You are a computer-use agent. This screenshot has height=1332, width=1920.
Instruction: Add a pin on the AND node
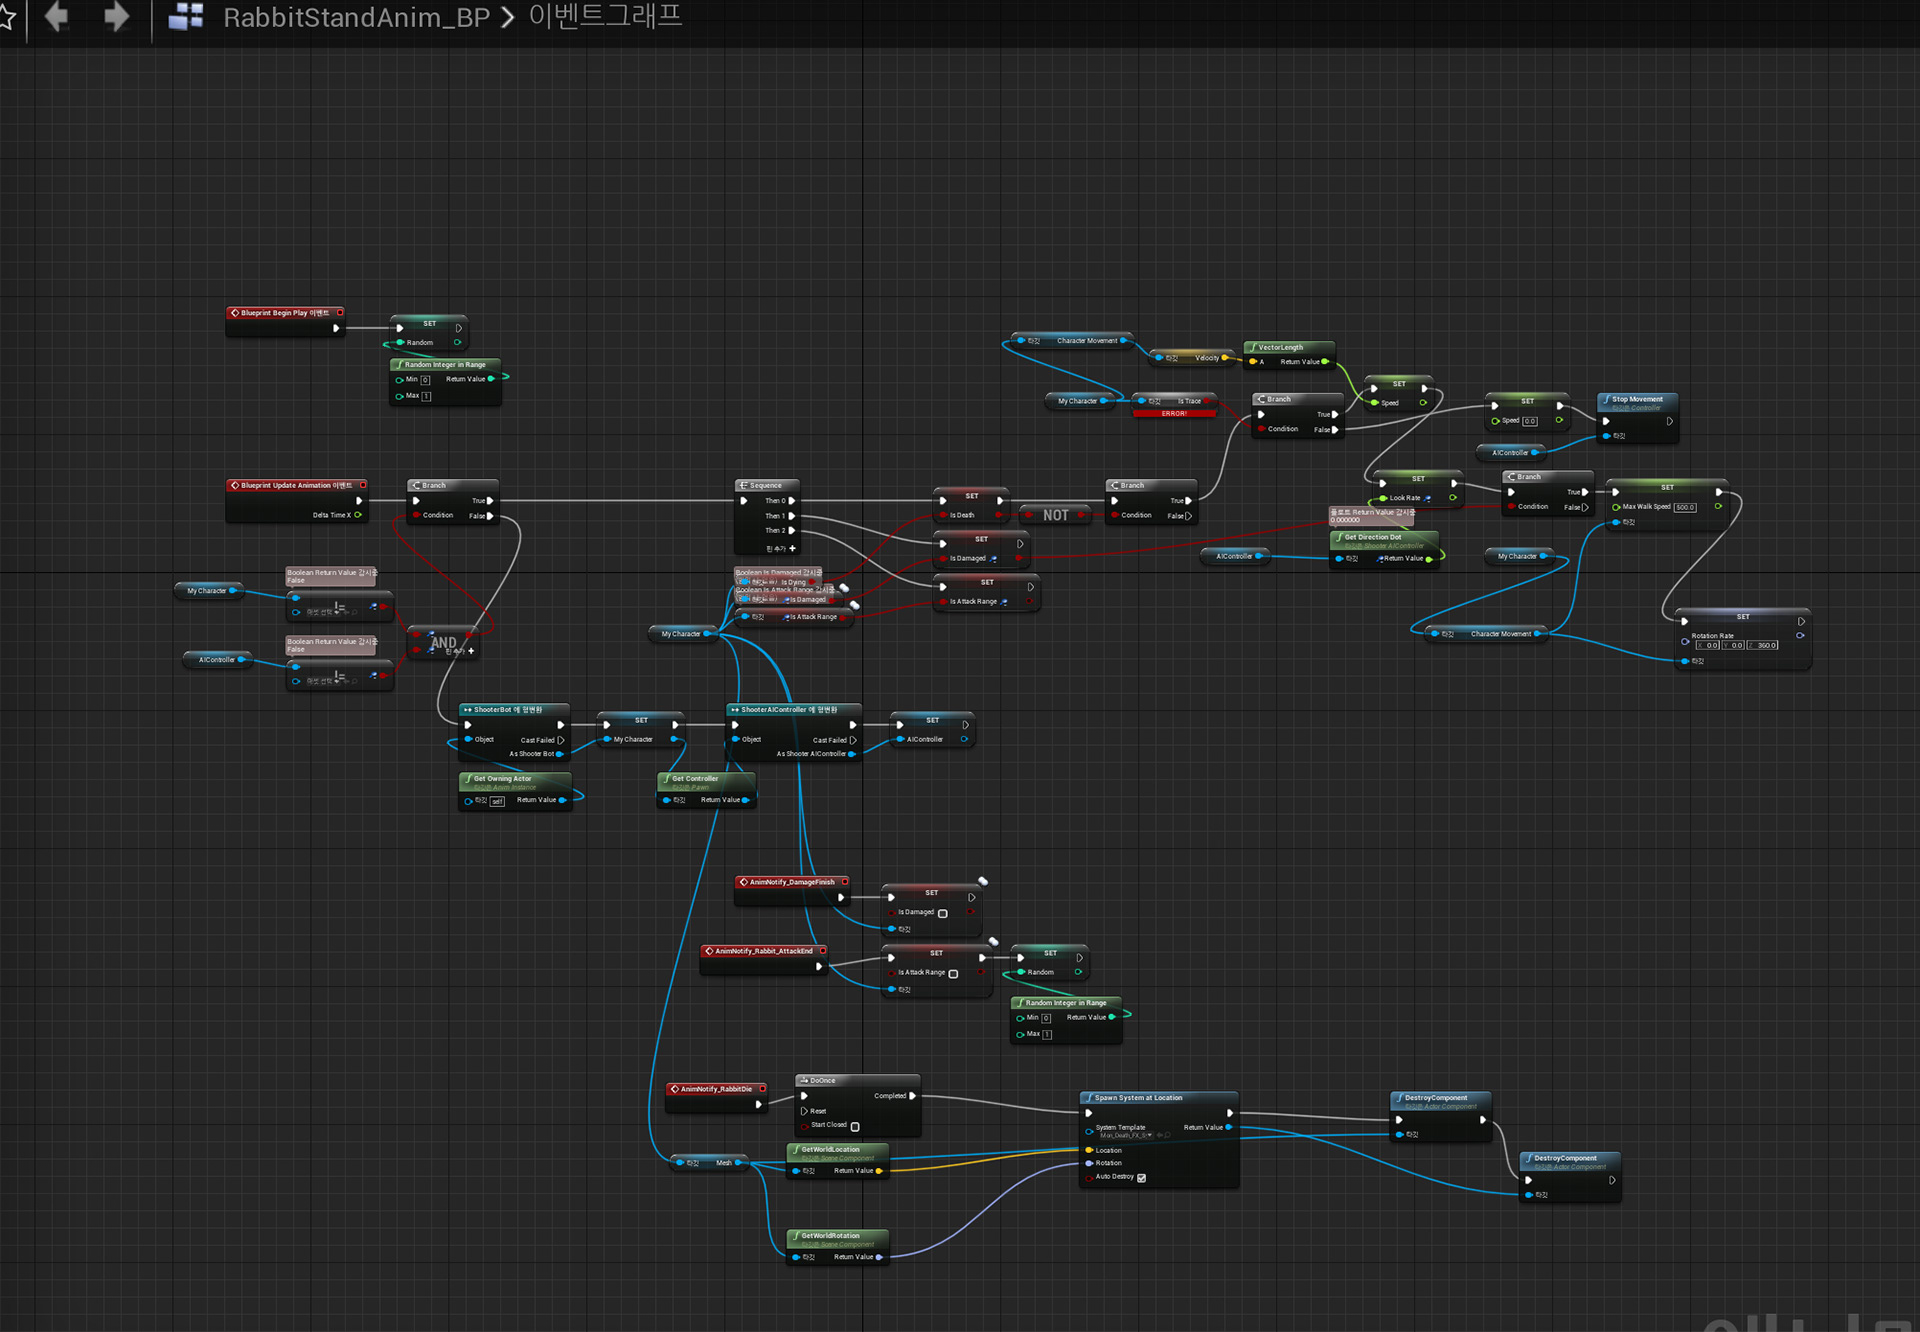pyautogui.click(x=460, y=651)
